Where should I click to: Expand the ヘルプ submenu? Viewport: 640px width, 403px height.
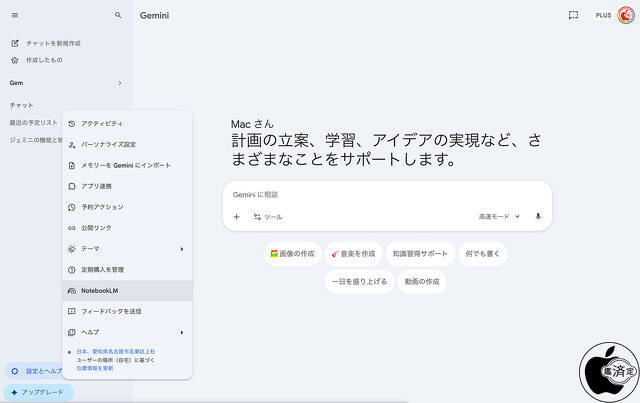181,332
